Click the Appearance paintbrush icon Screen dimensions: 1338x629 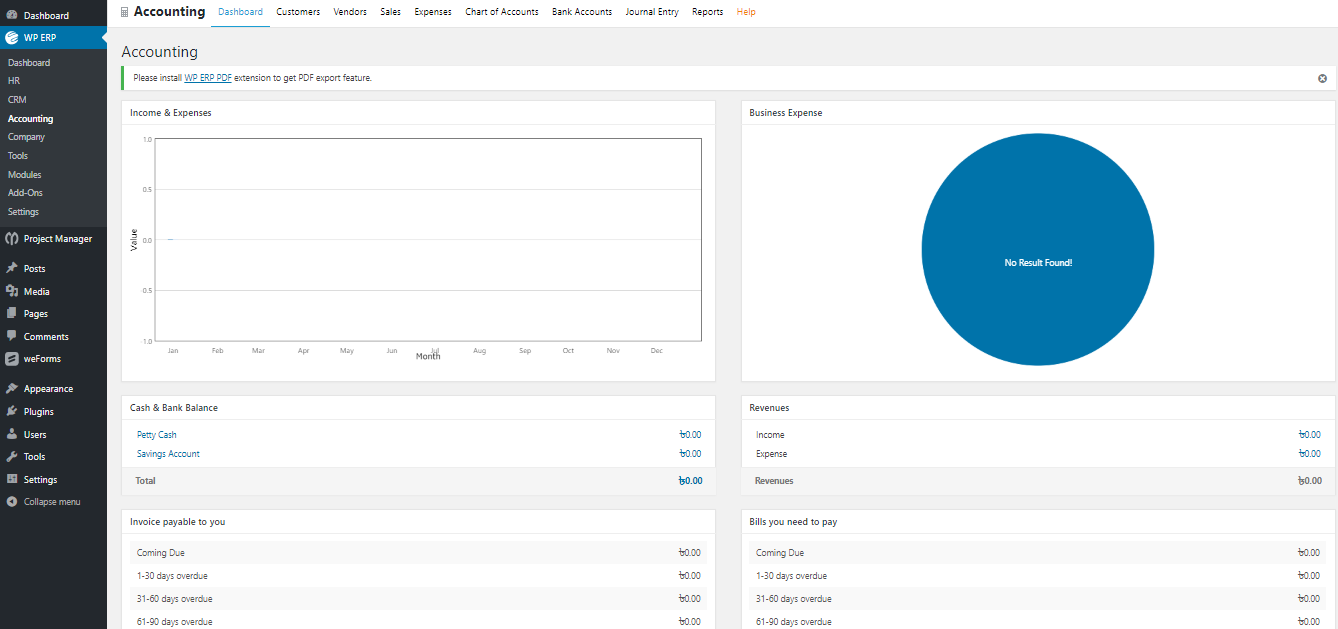(12, 388)
